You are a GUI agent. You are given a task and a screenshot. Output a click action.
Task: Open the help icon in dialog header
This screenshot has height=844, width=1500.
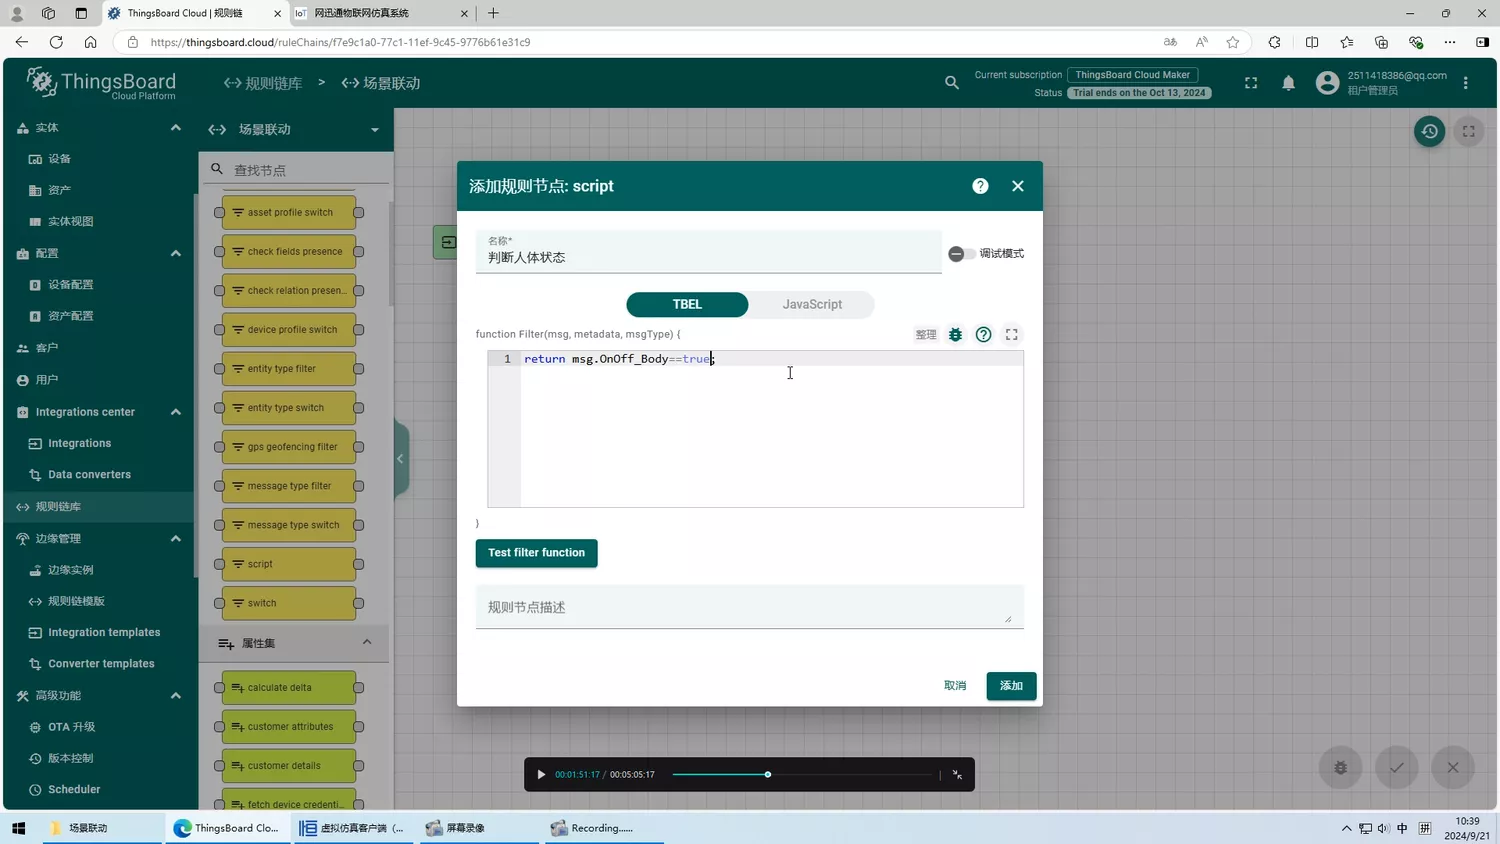click(980, 186)
